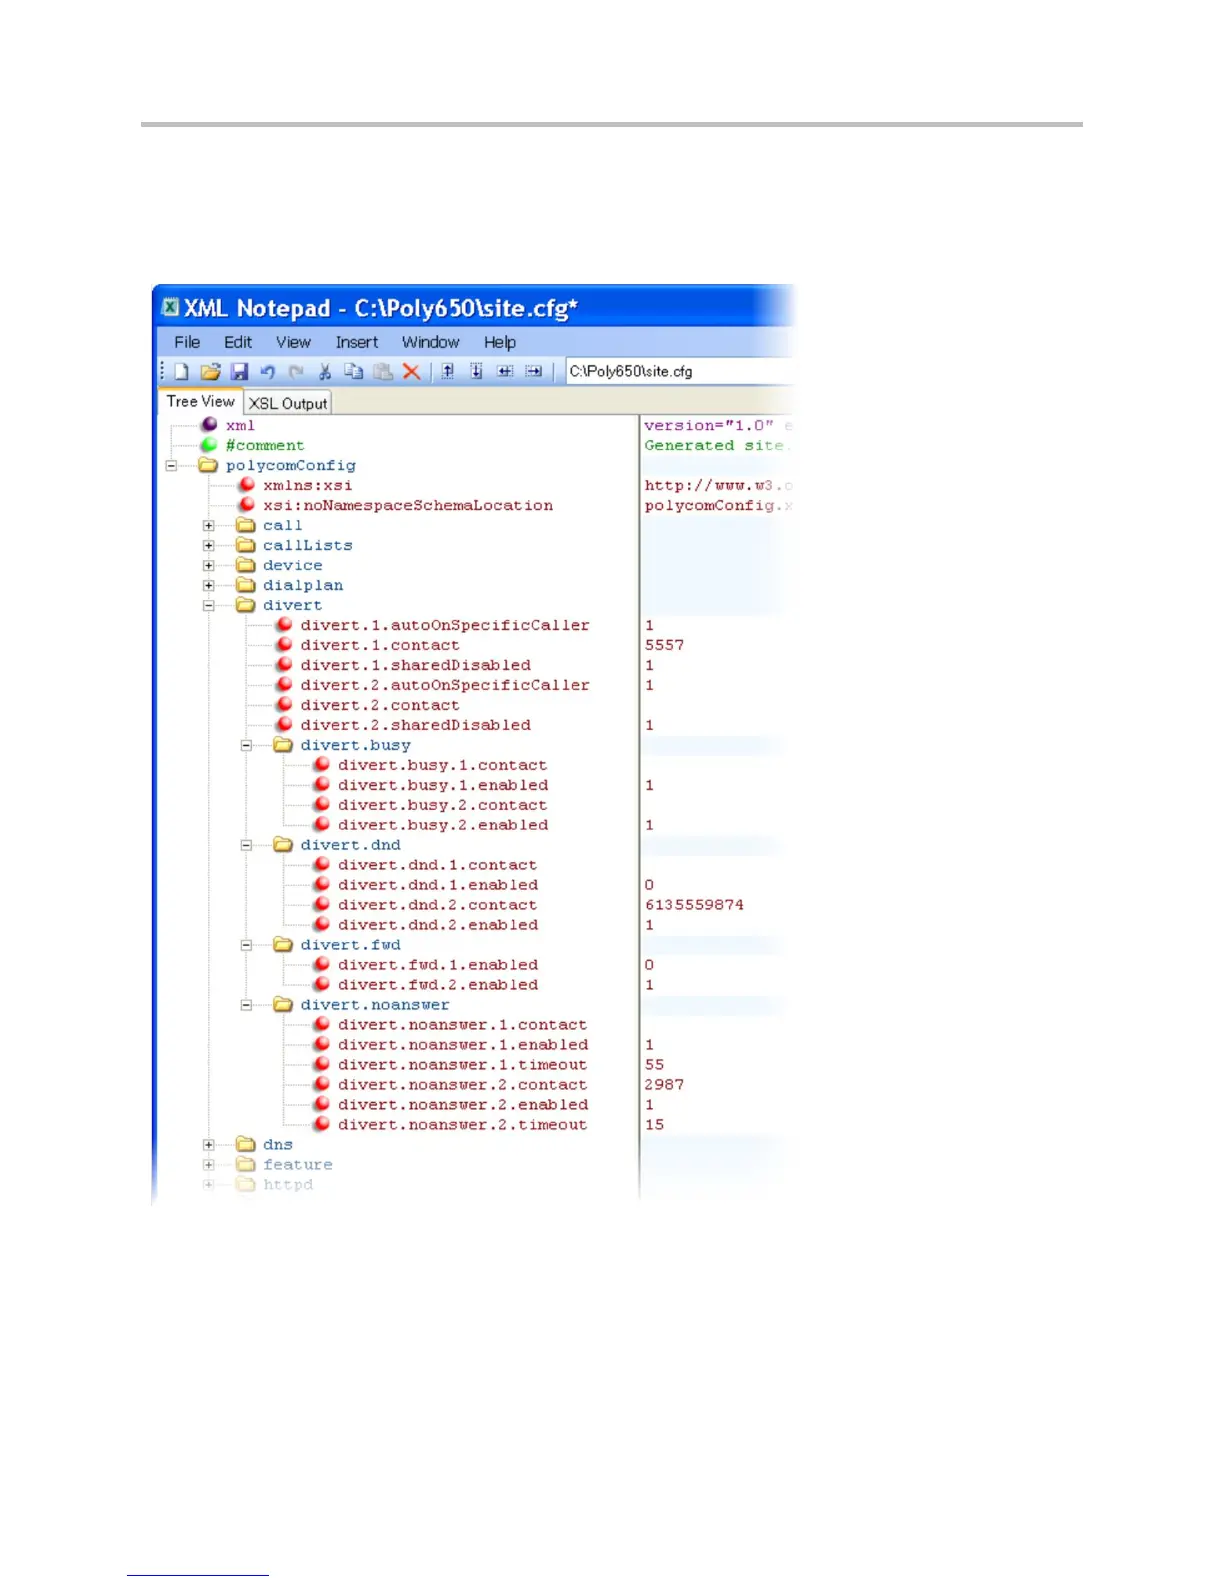This screenshot has width=1224, height=1584.
Task: Open the File menu
Action: click(x=187, y=342)
